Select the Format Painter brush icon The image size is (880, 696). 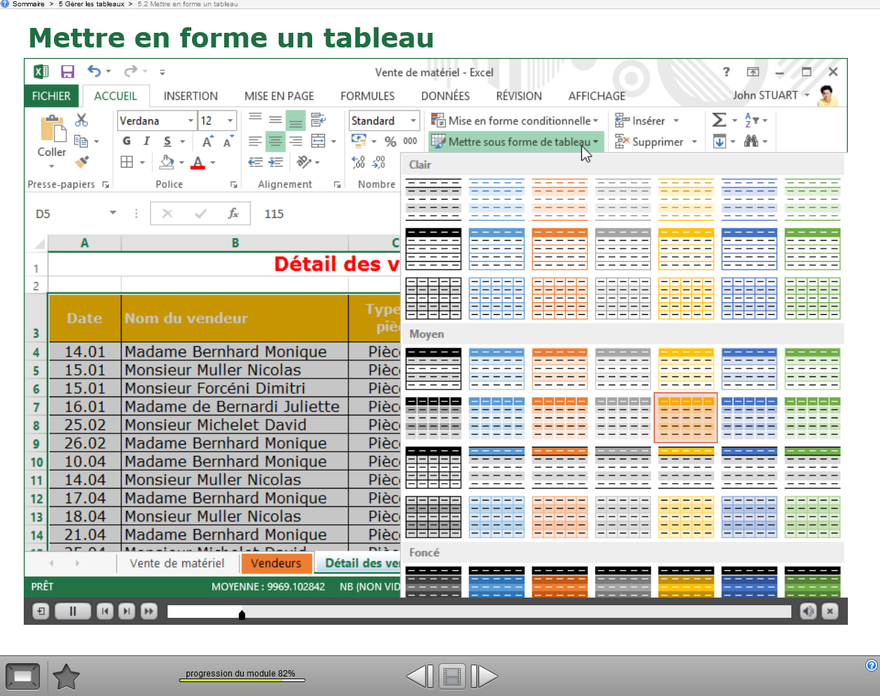click(x=81, y=162)
